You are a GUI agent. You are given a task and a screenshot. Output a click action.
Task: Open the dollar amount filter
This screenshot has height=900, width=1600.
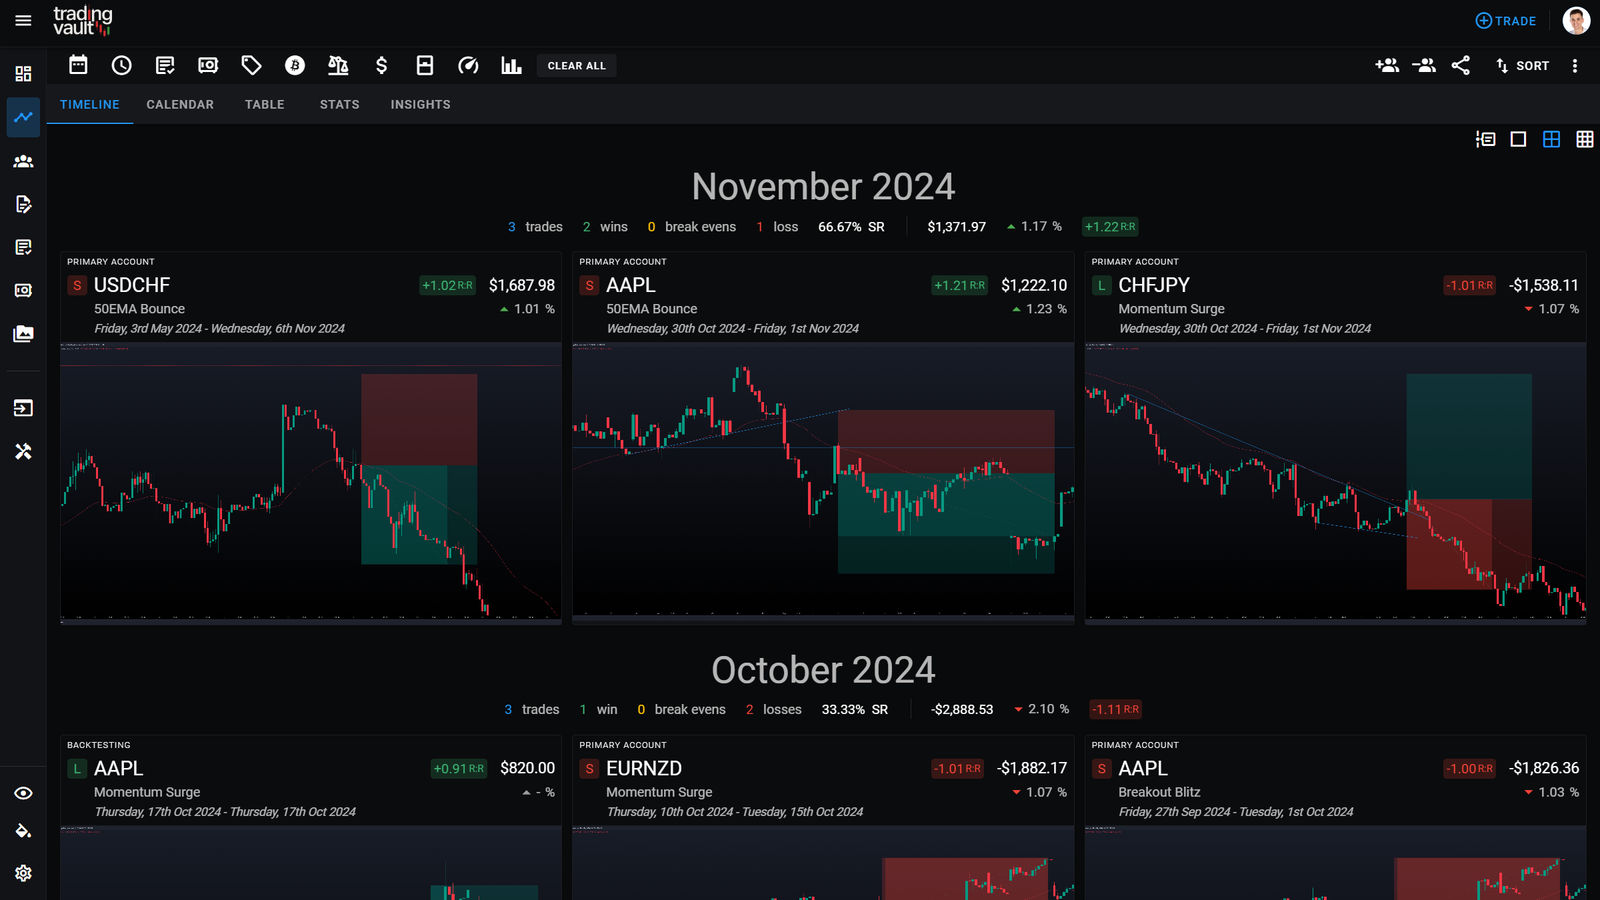pyautogui.click(x=381, y=65)
